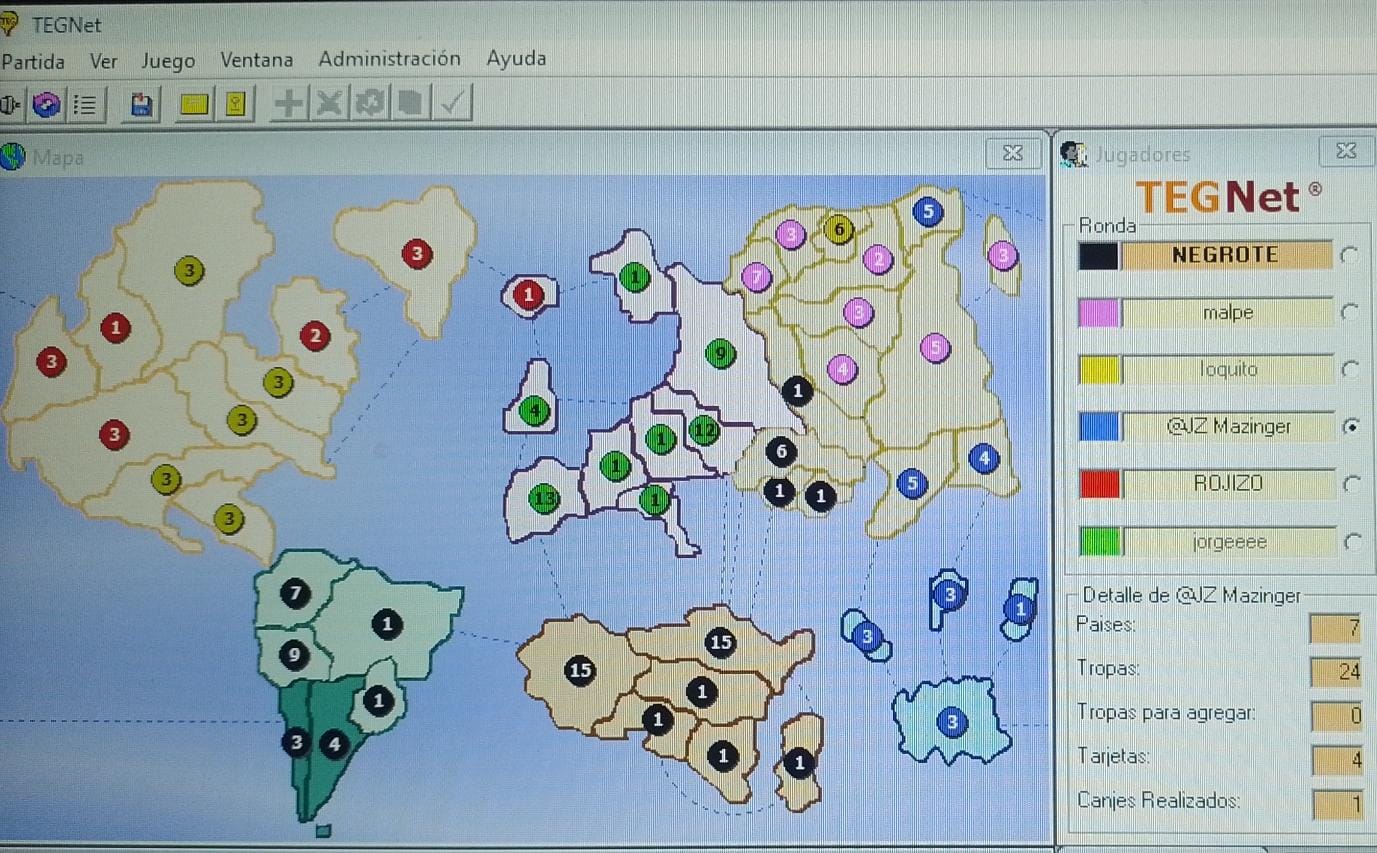The height and width of the screenshot is (853, 1377).
Task: Select loquito radio button
Action: 1351,370
